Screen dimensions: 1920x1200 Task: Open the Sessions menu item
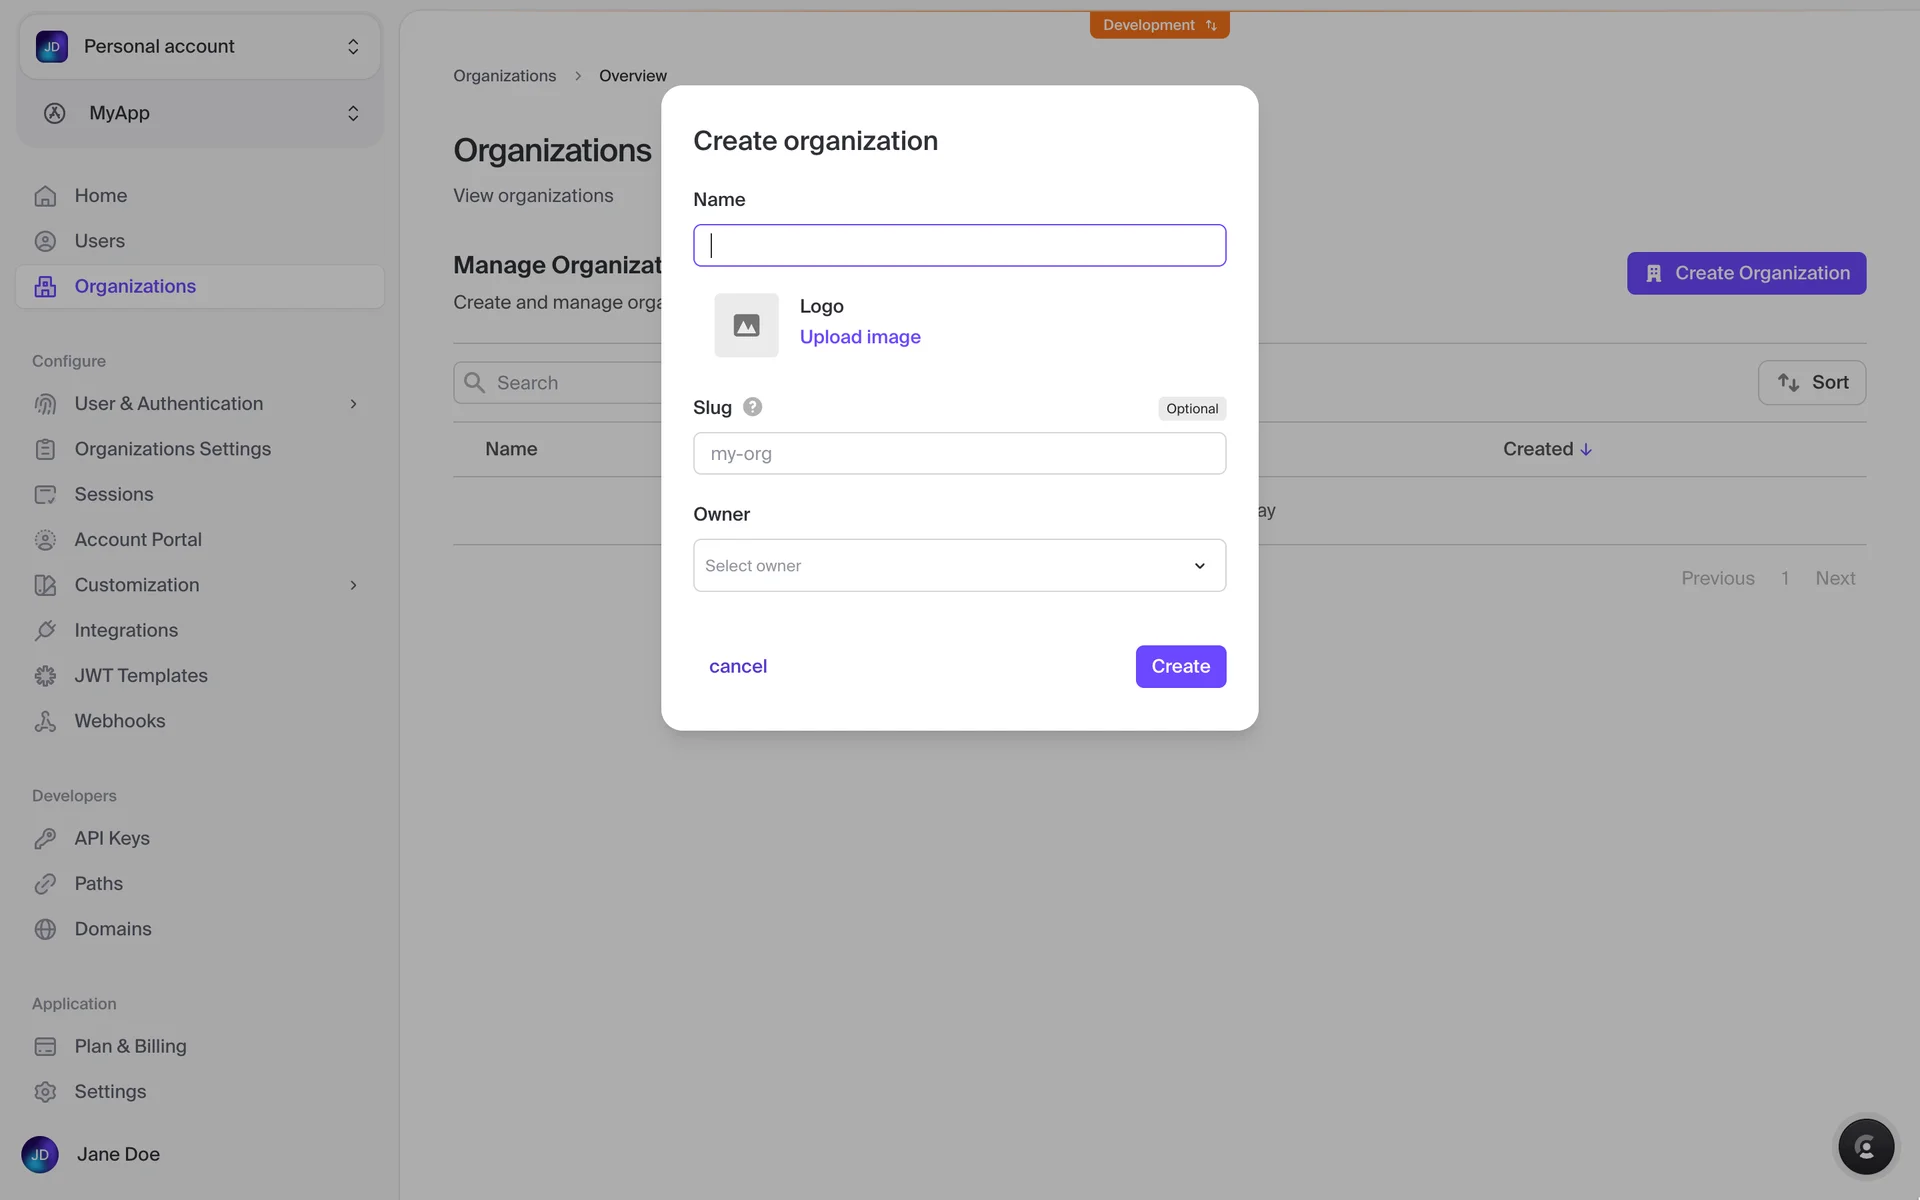click(x=114, y=494)
